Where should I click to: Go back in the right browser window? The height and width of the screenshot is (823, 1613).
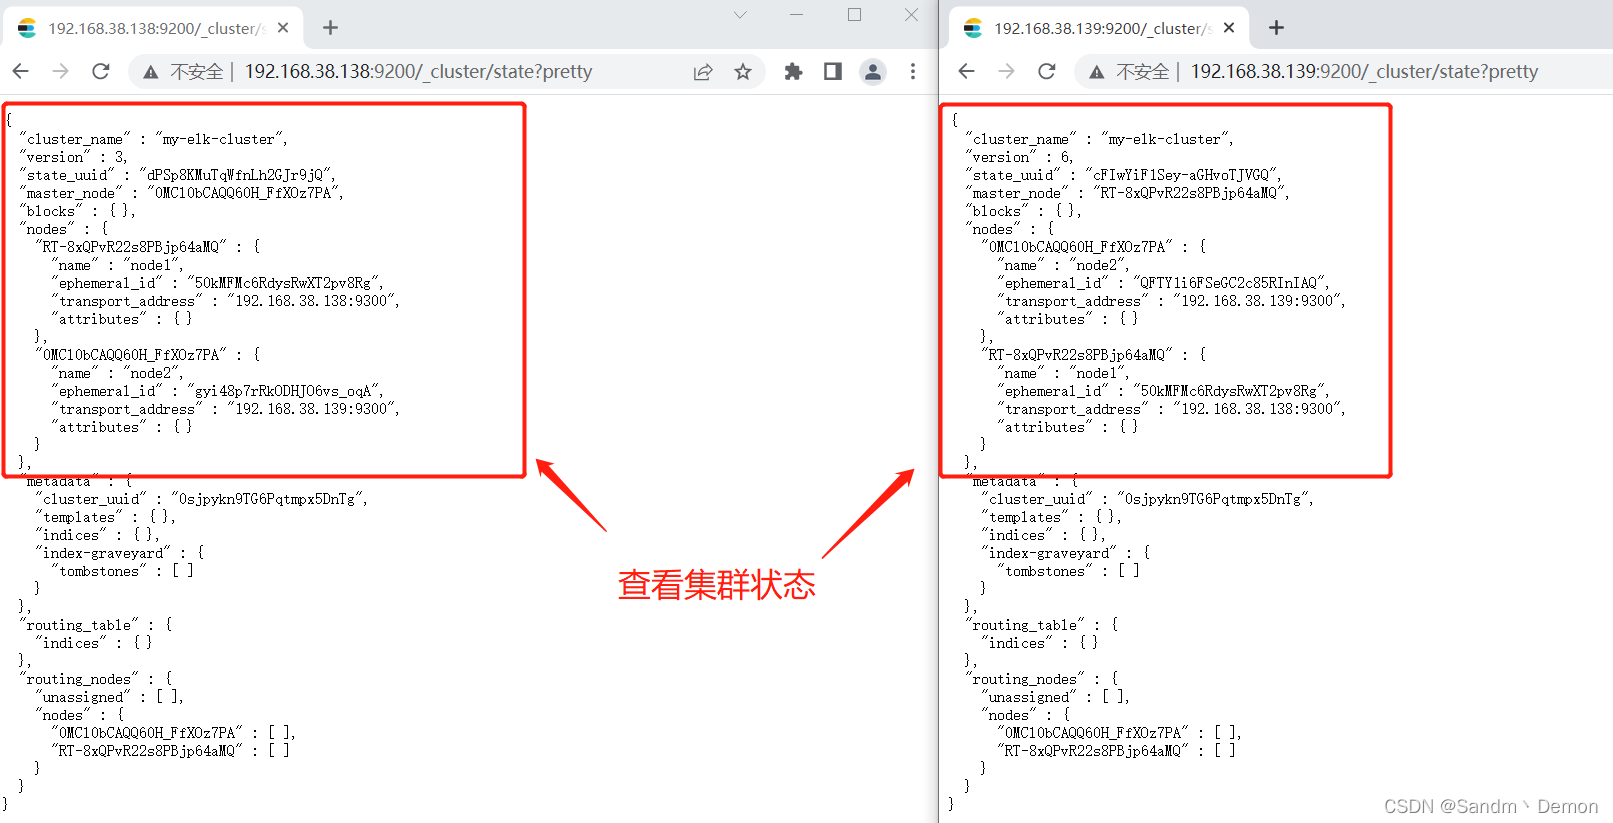pos(967,71)
